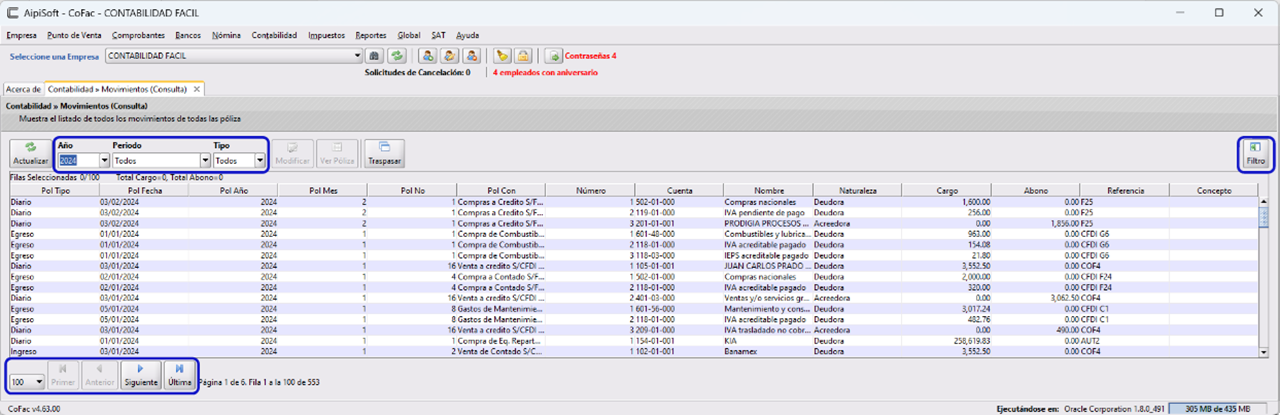The height and width of the screenshot is (415, 1280).
Task: Open the Periodo dropdown
Action: (x=205, y=160)
